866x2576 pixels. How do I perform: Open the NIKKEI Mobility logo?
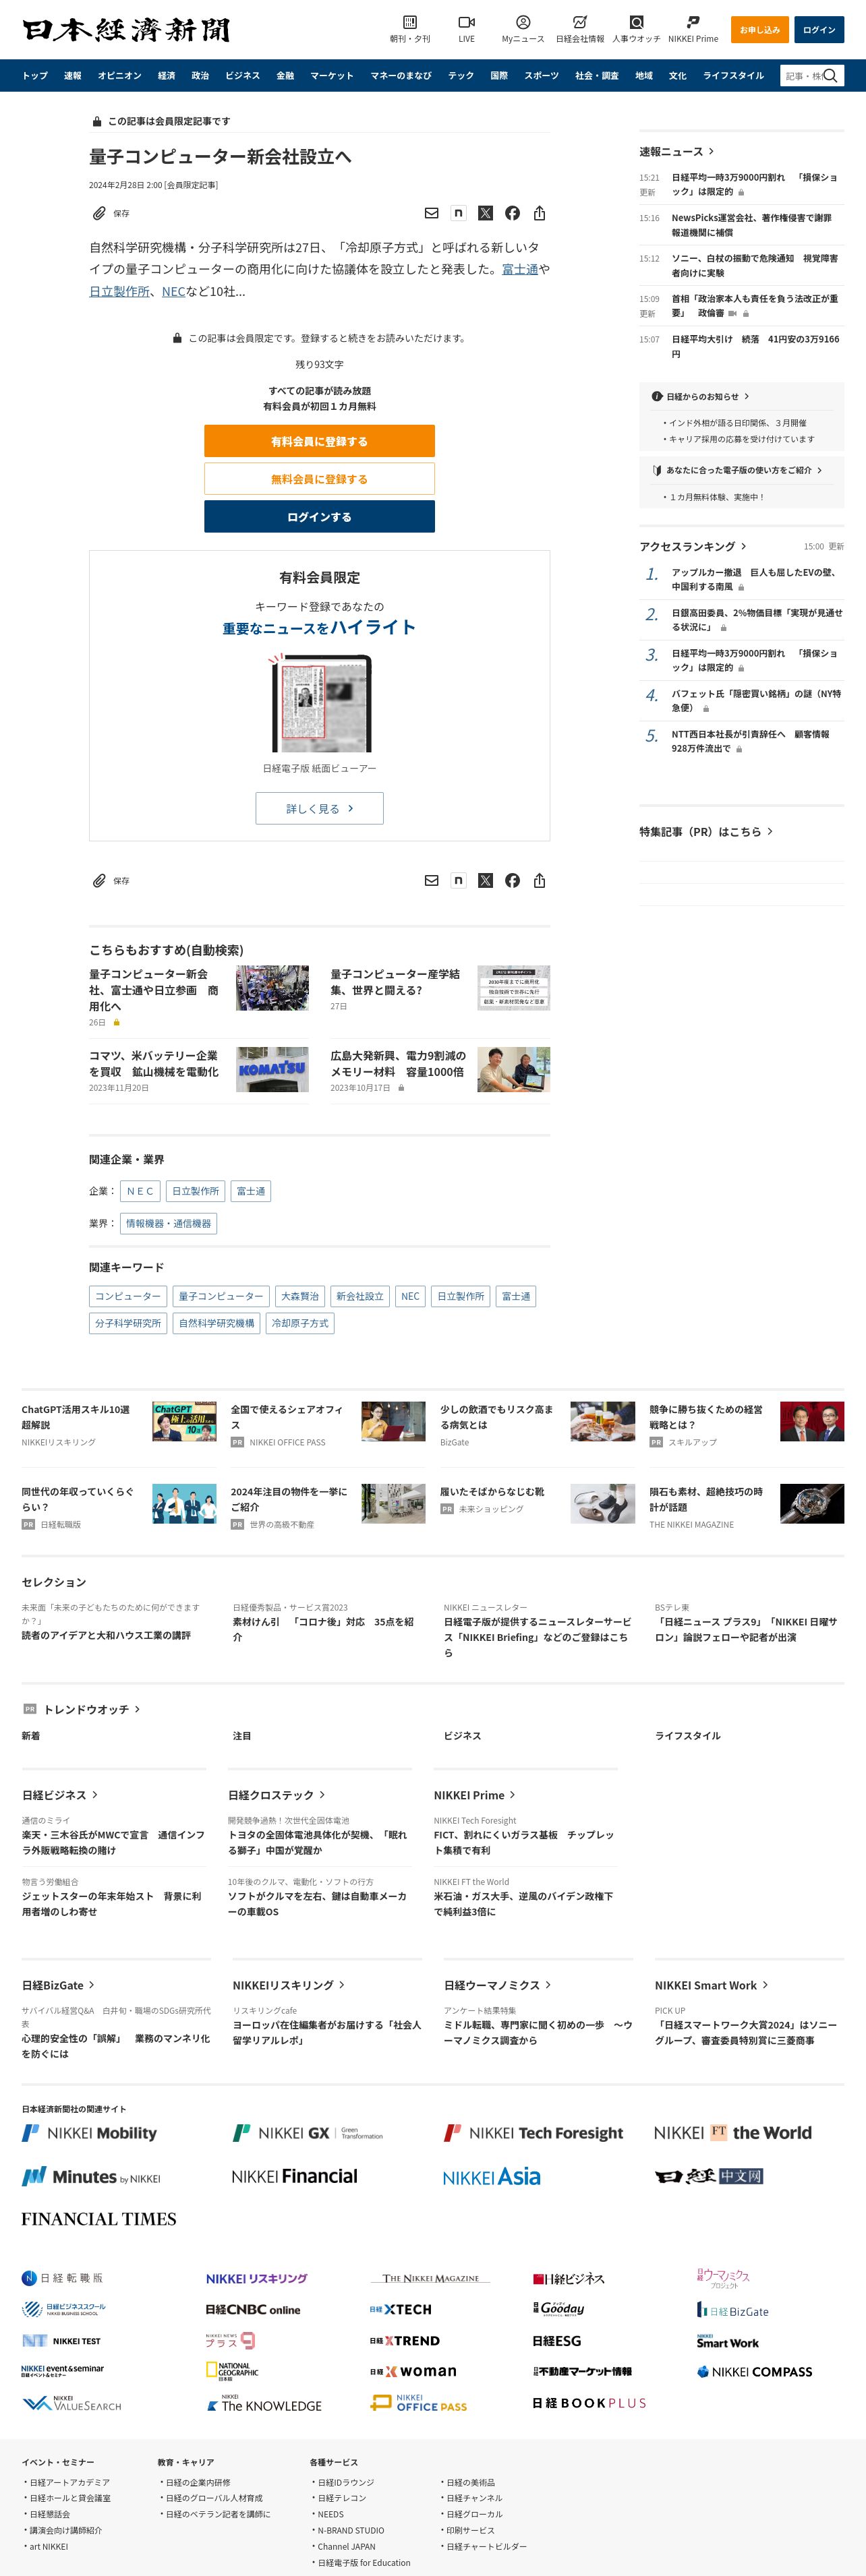point(90,2133)
